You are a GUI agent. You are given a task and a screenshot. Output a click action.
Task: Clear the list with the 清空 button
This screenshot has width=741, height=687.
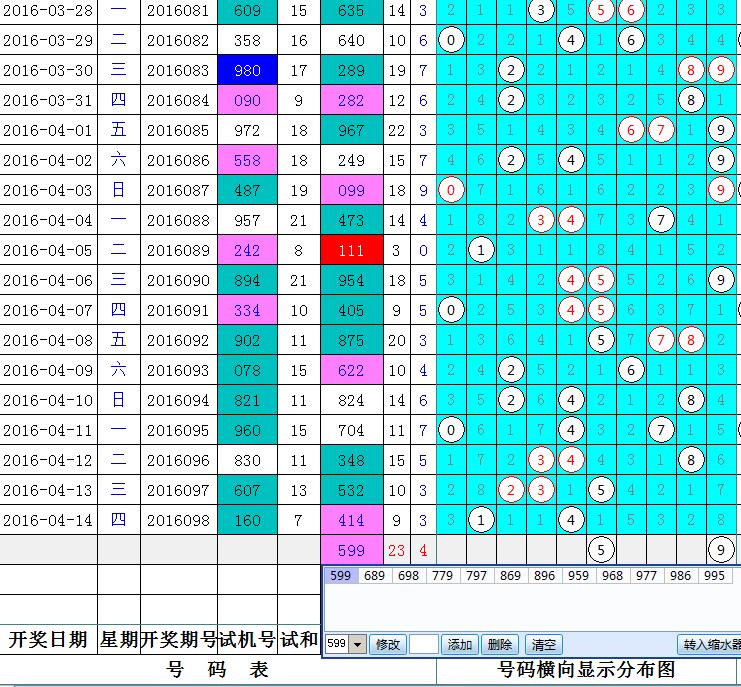click(543, 645)
